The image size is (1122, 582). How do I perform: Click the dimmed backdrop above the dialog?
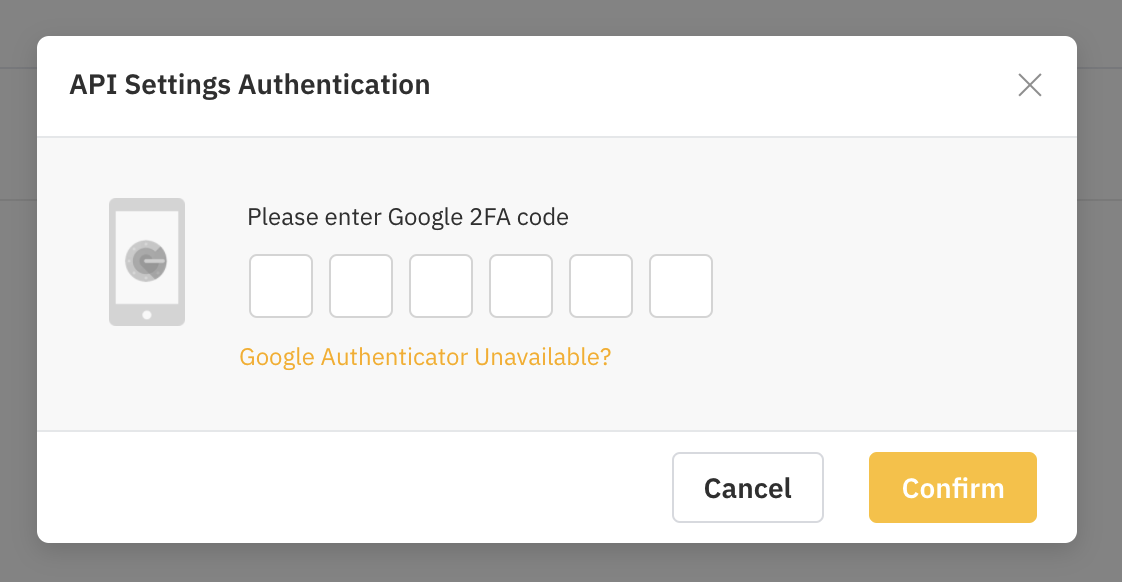click(x=561, y=17)
